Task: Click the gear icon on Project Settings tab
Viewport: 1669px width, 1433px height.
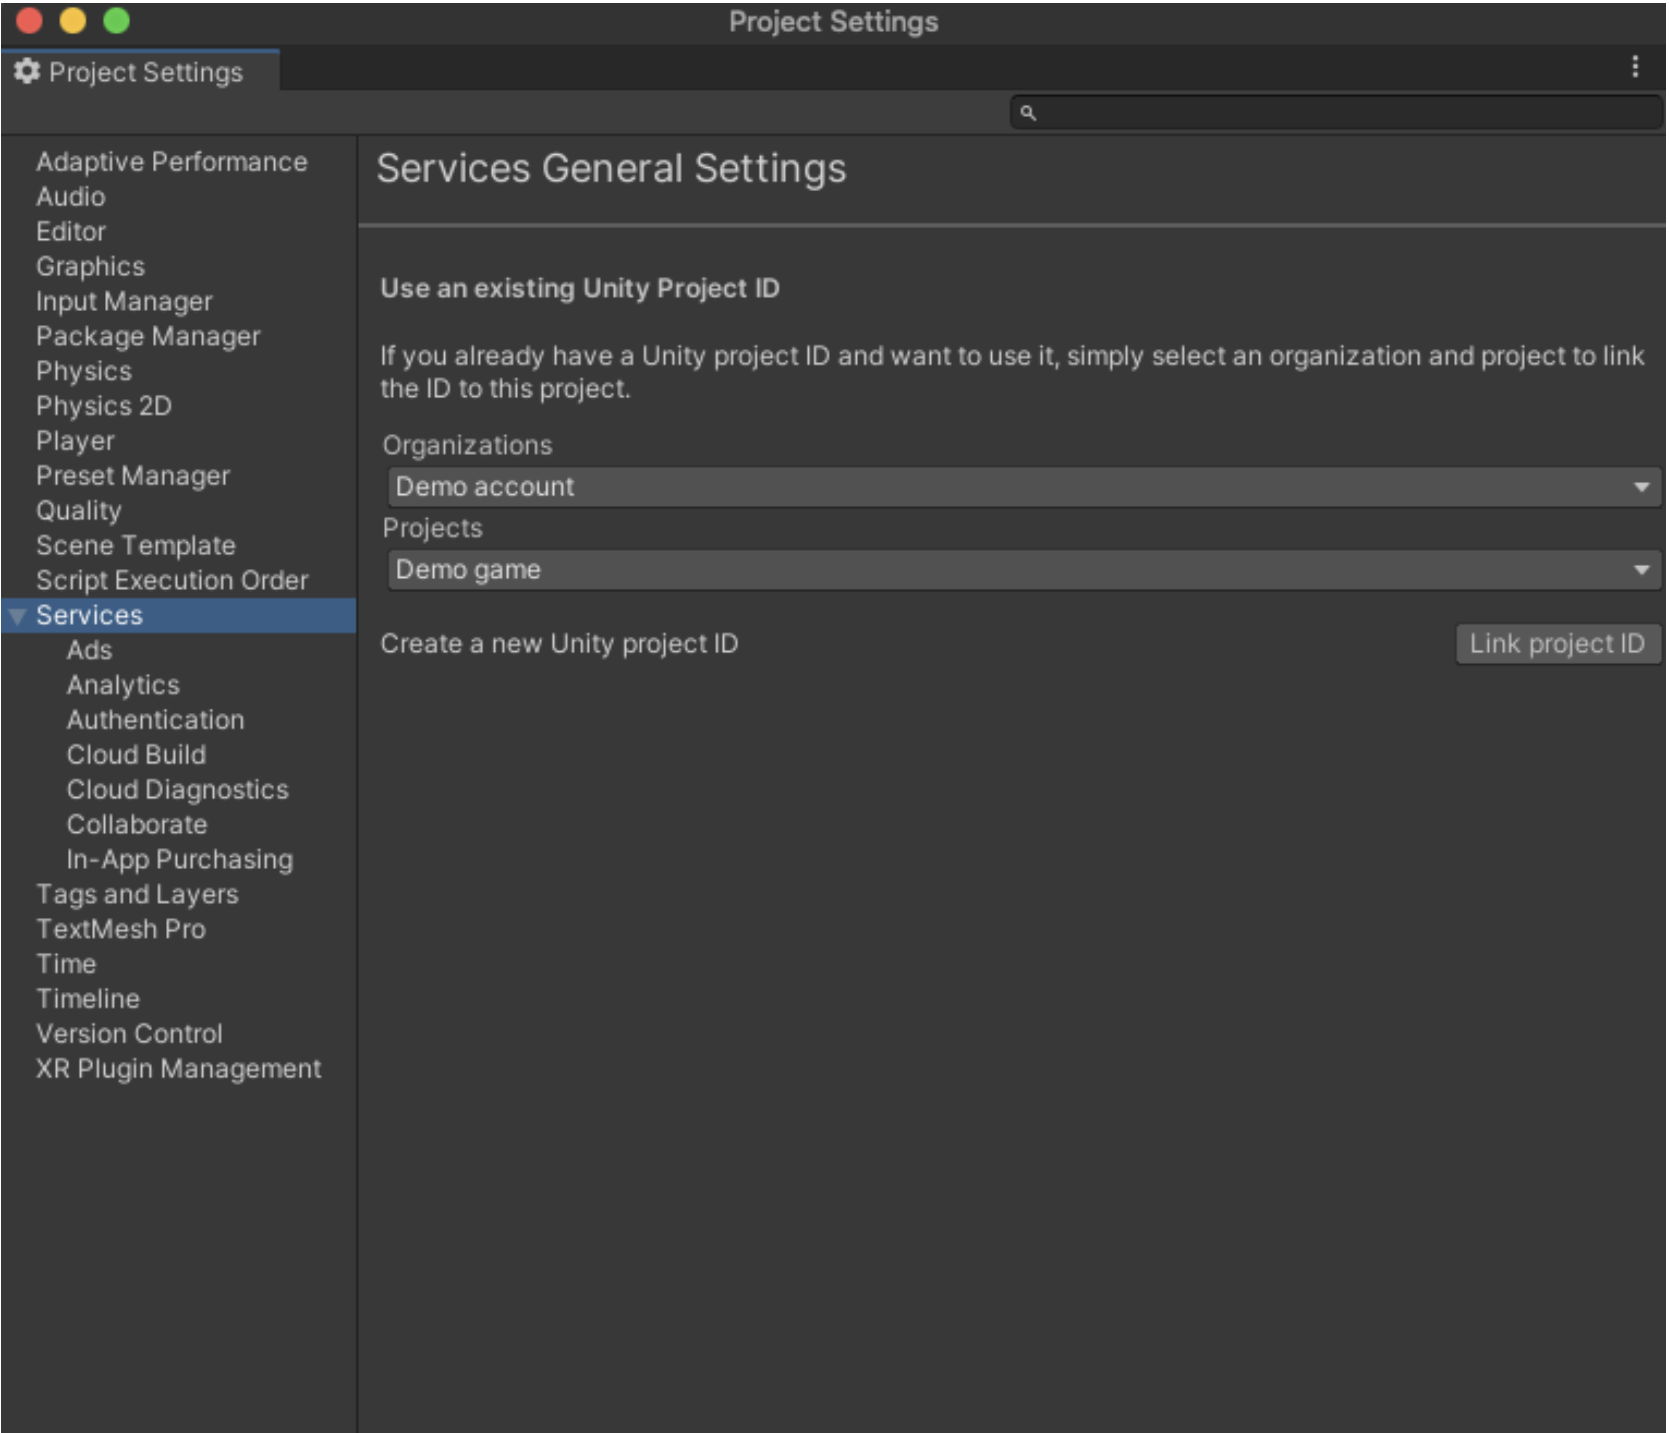Action: (27, 71)
